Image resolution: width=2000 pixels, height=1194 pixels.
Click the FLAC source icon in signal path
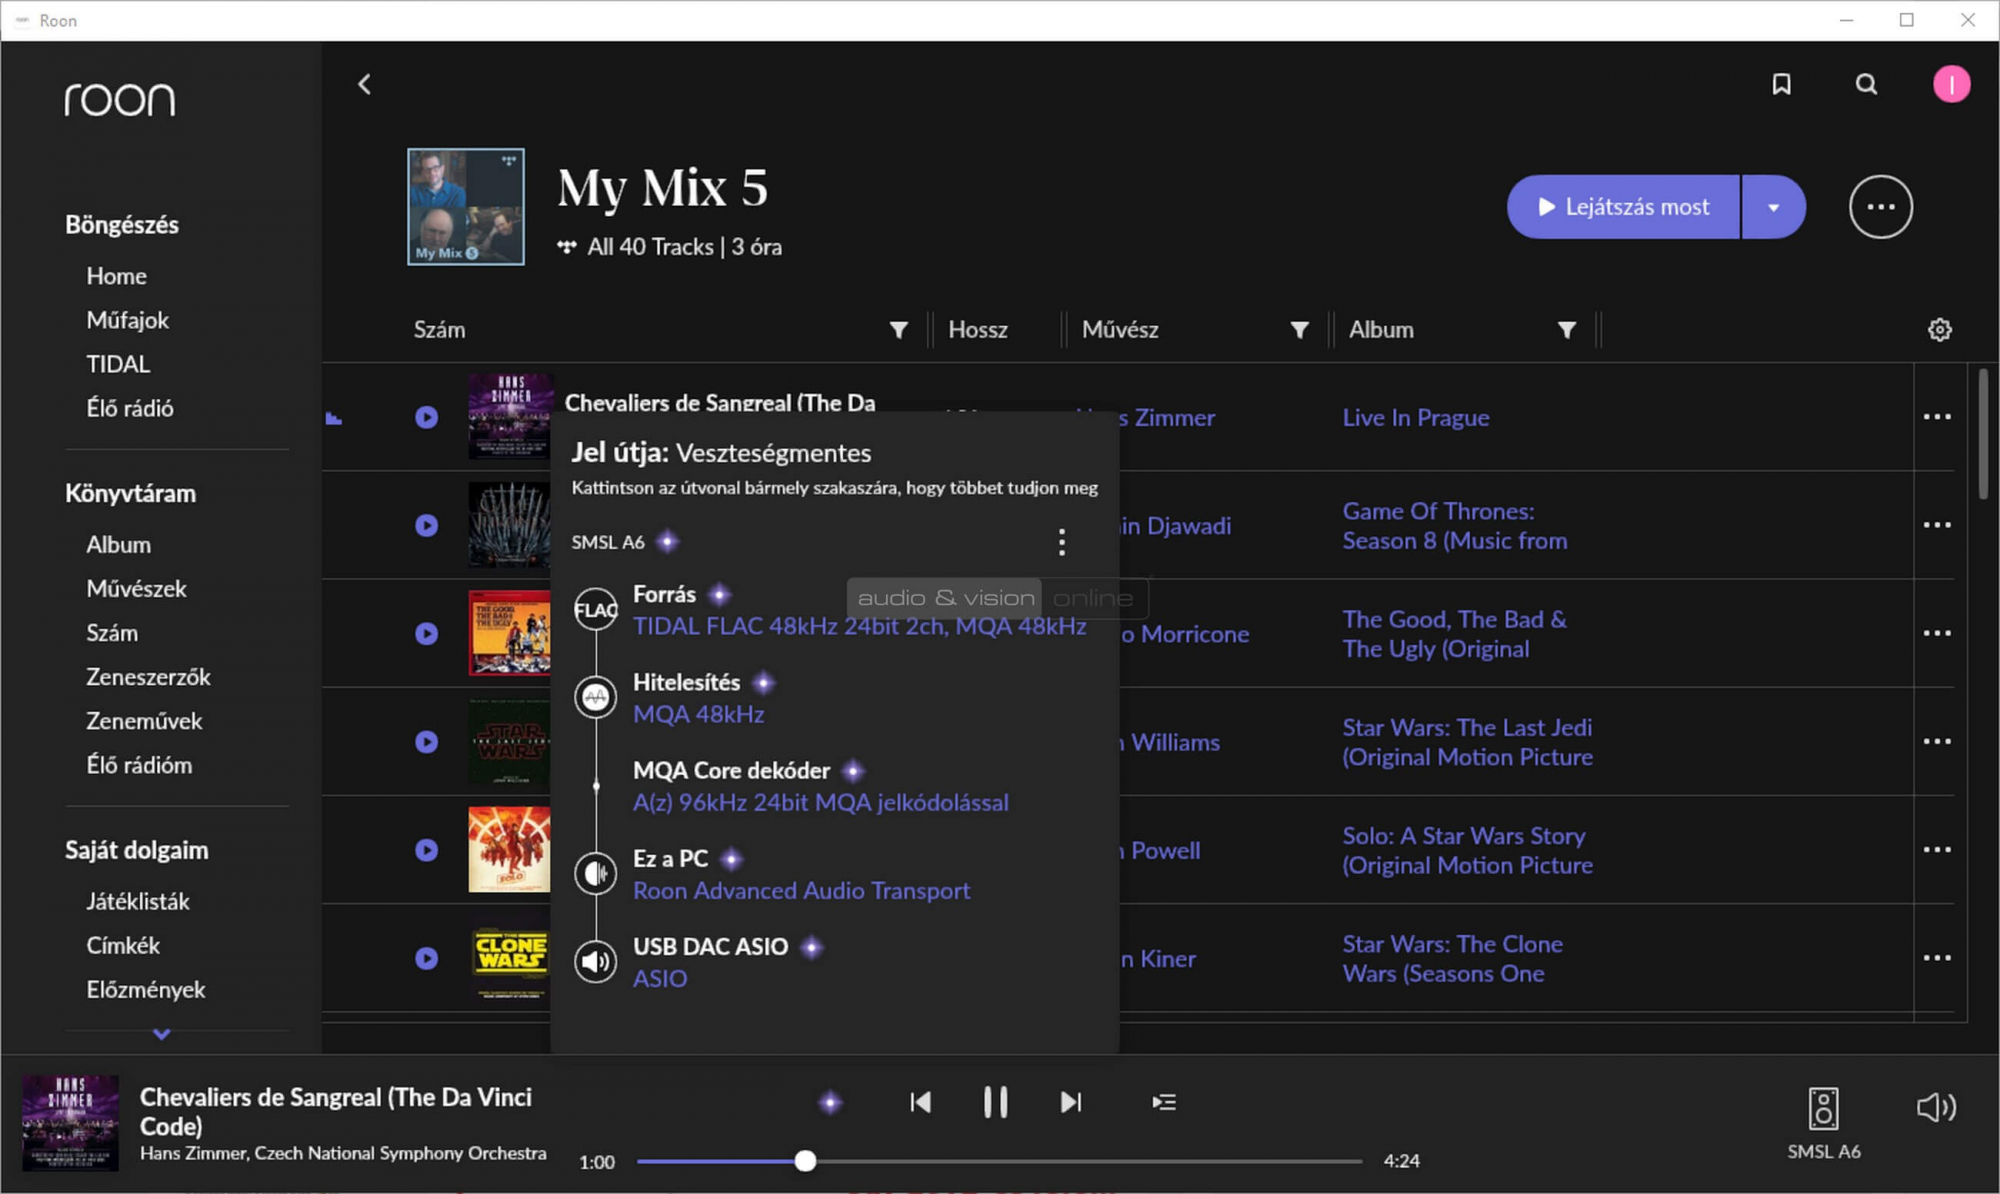point(596,610)
